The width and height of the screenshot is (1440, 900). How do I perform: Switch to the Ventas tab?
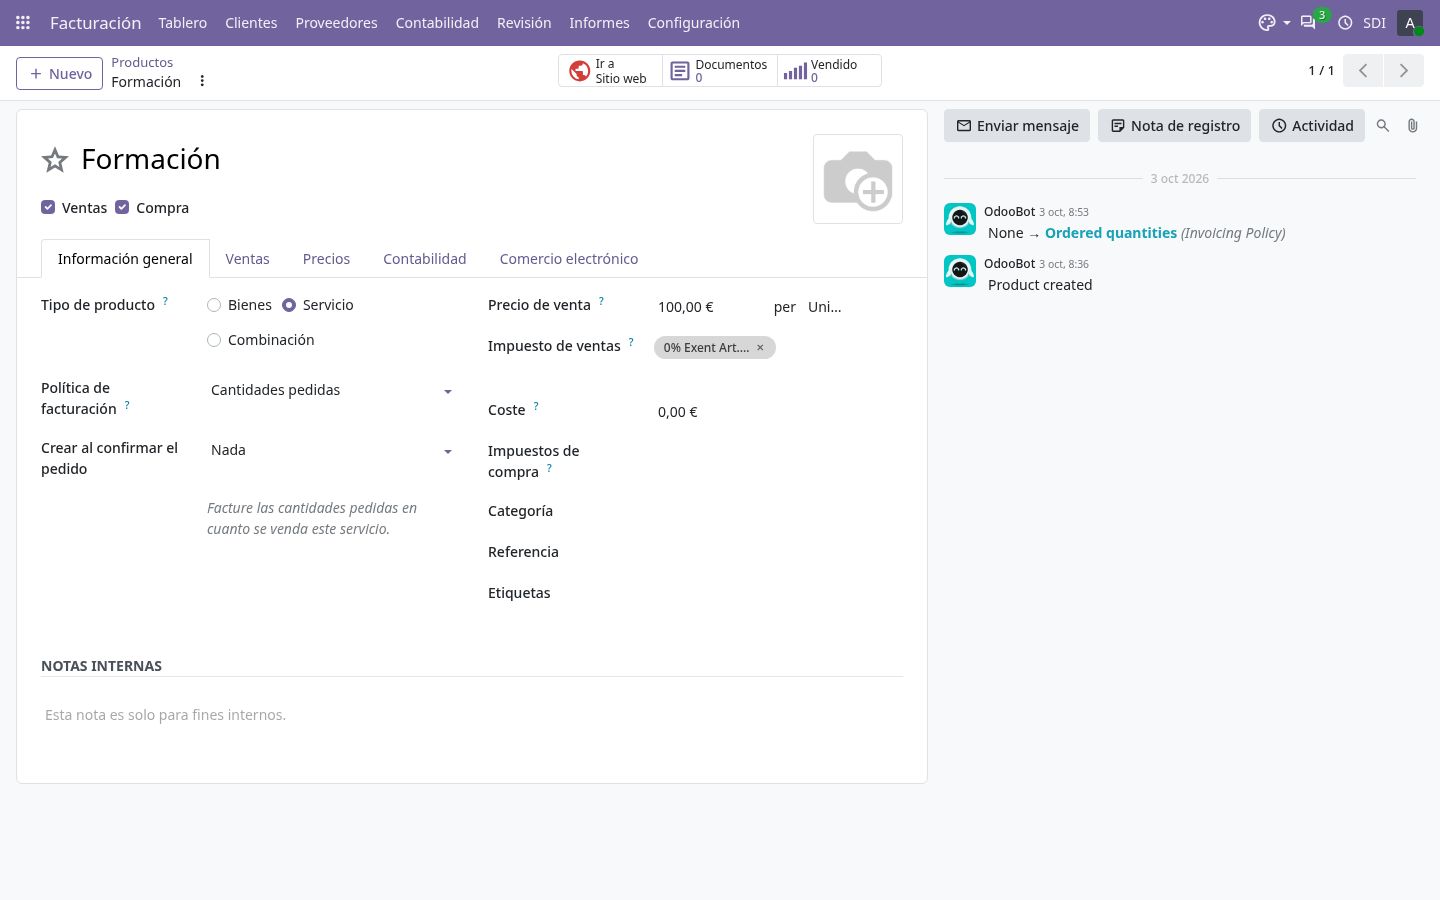point(247,259)
